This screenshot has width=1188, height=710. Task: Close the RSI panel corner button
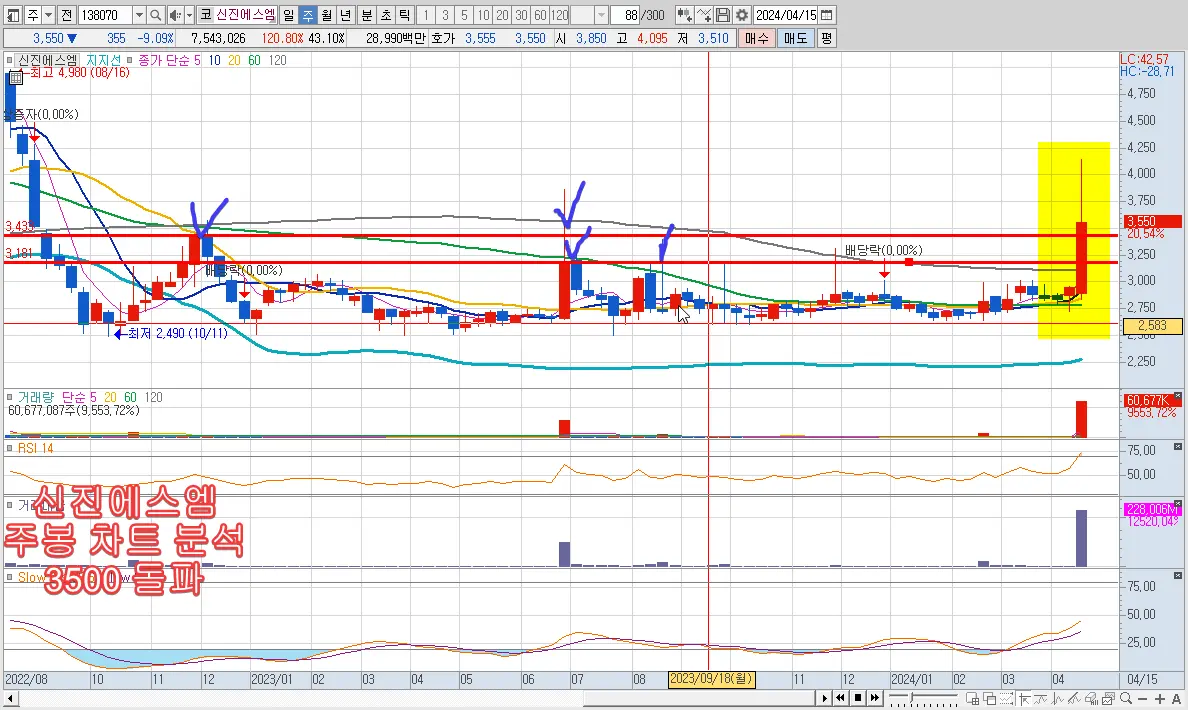click(1177, 447)
